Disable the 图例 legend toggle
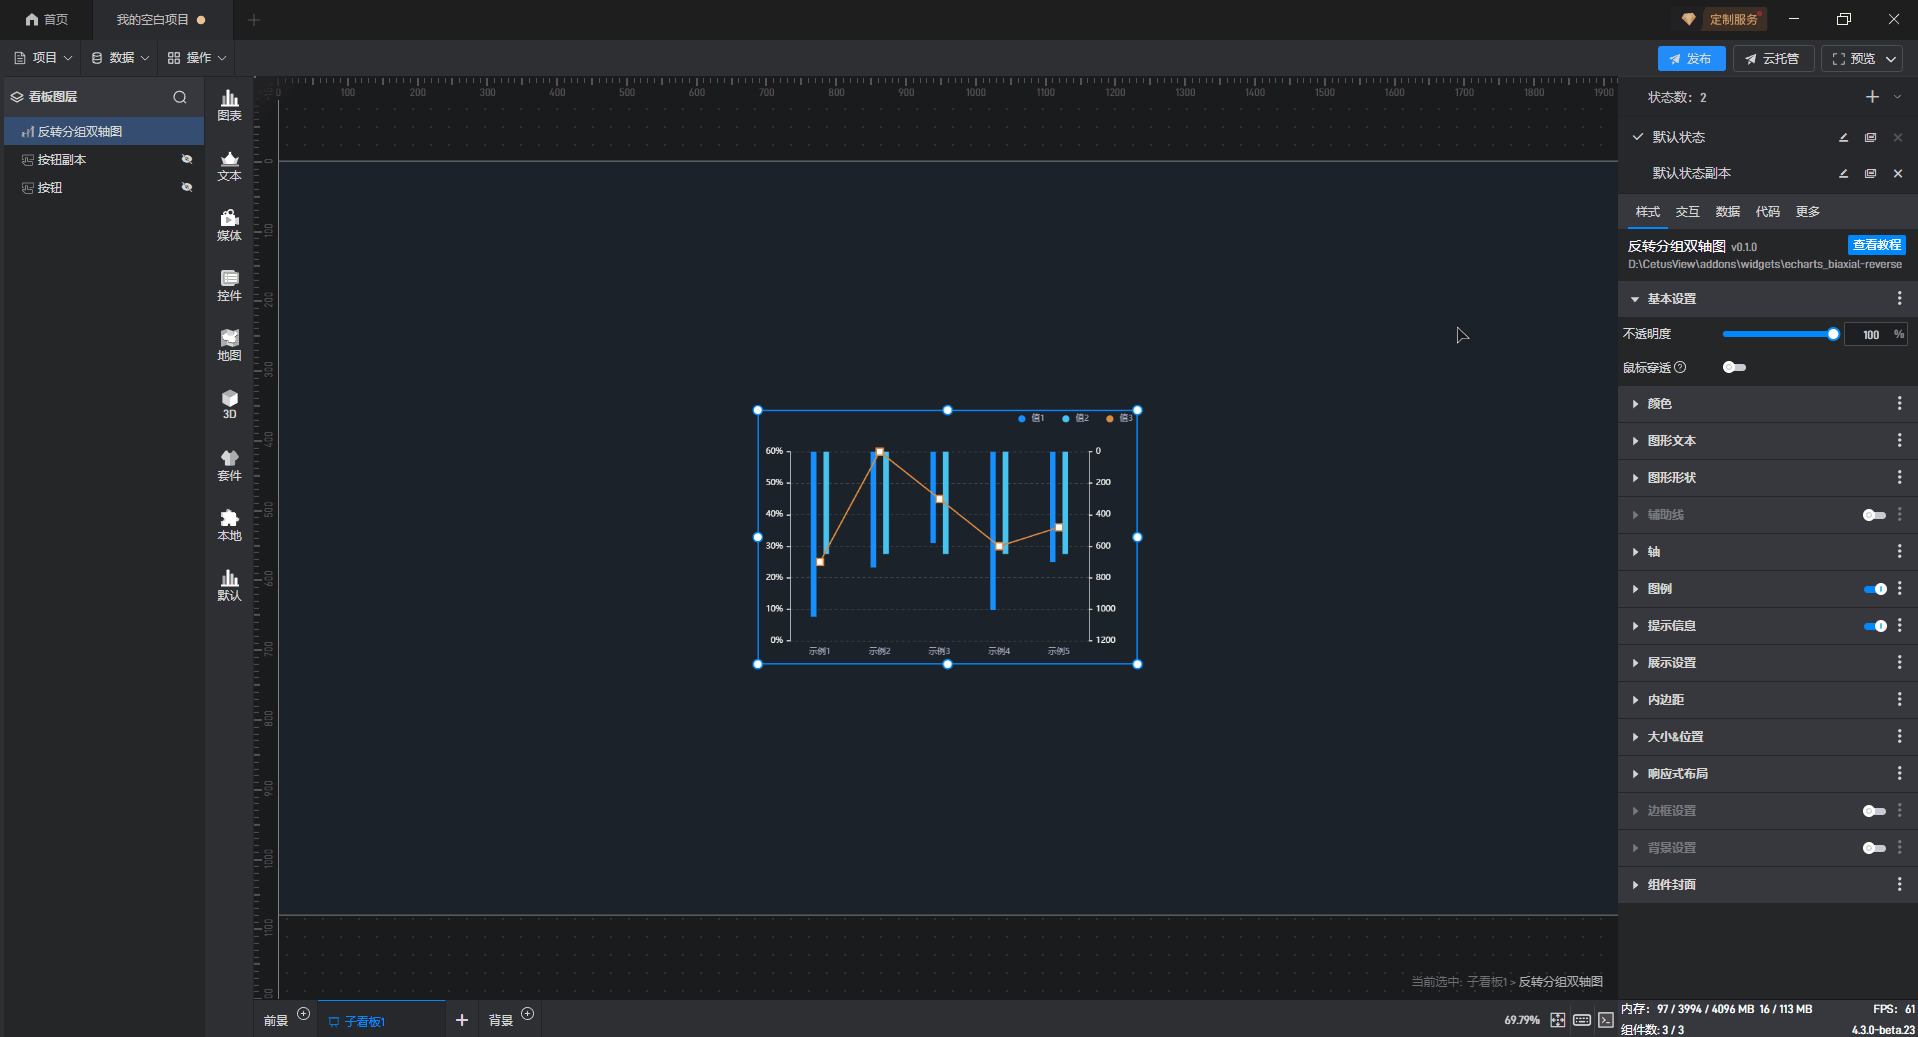 point(1874,589)
